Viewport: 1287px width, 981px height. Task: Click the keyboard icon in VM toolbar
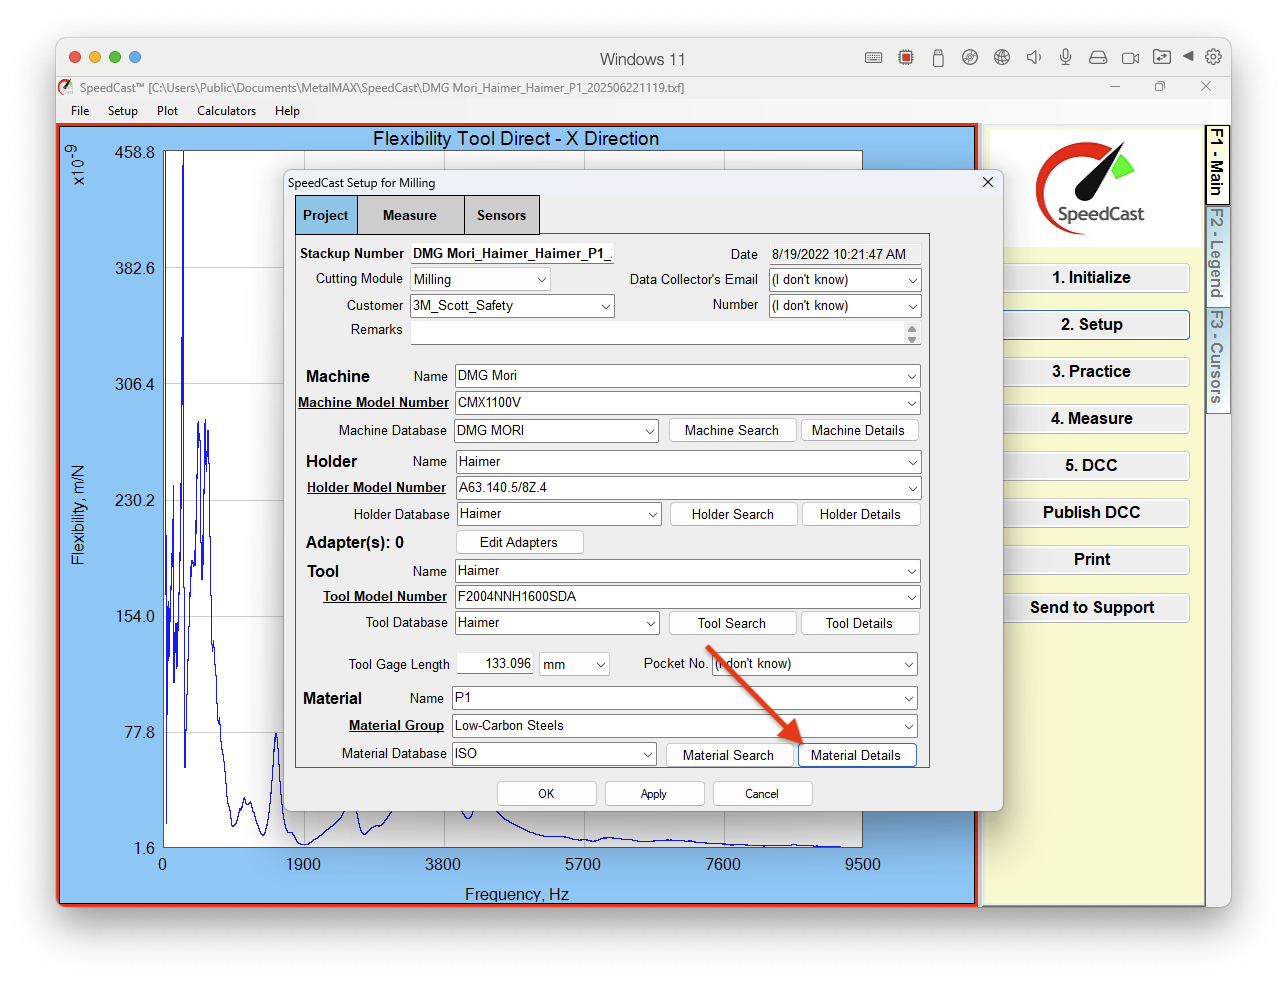873,58
